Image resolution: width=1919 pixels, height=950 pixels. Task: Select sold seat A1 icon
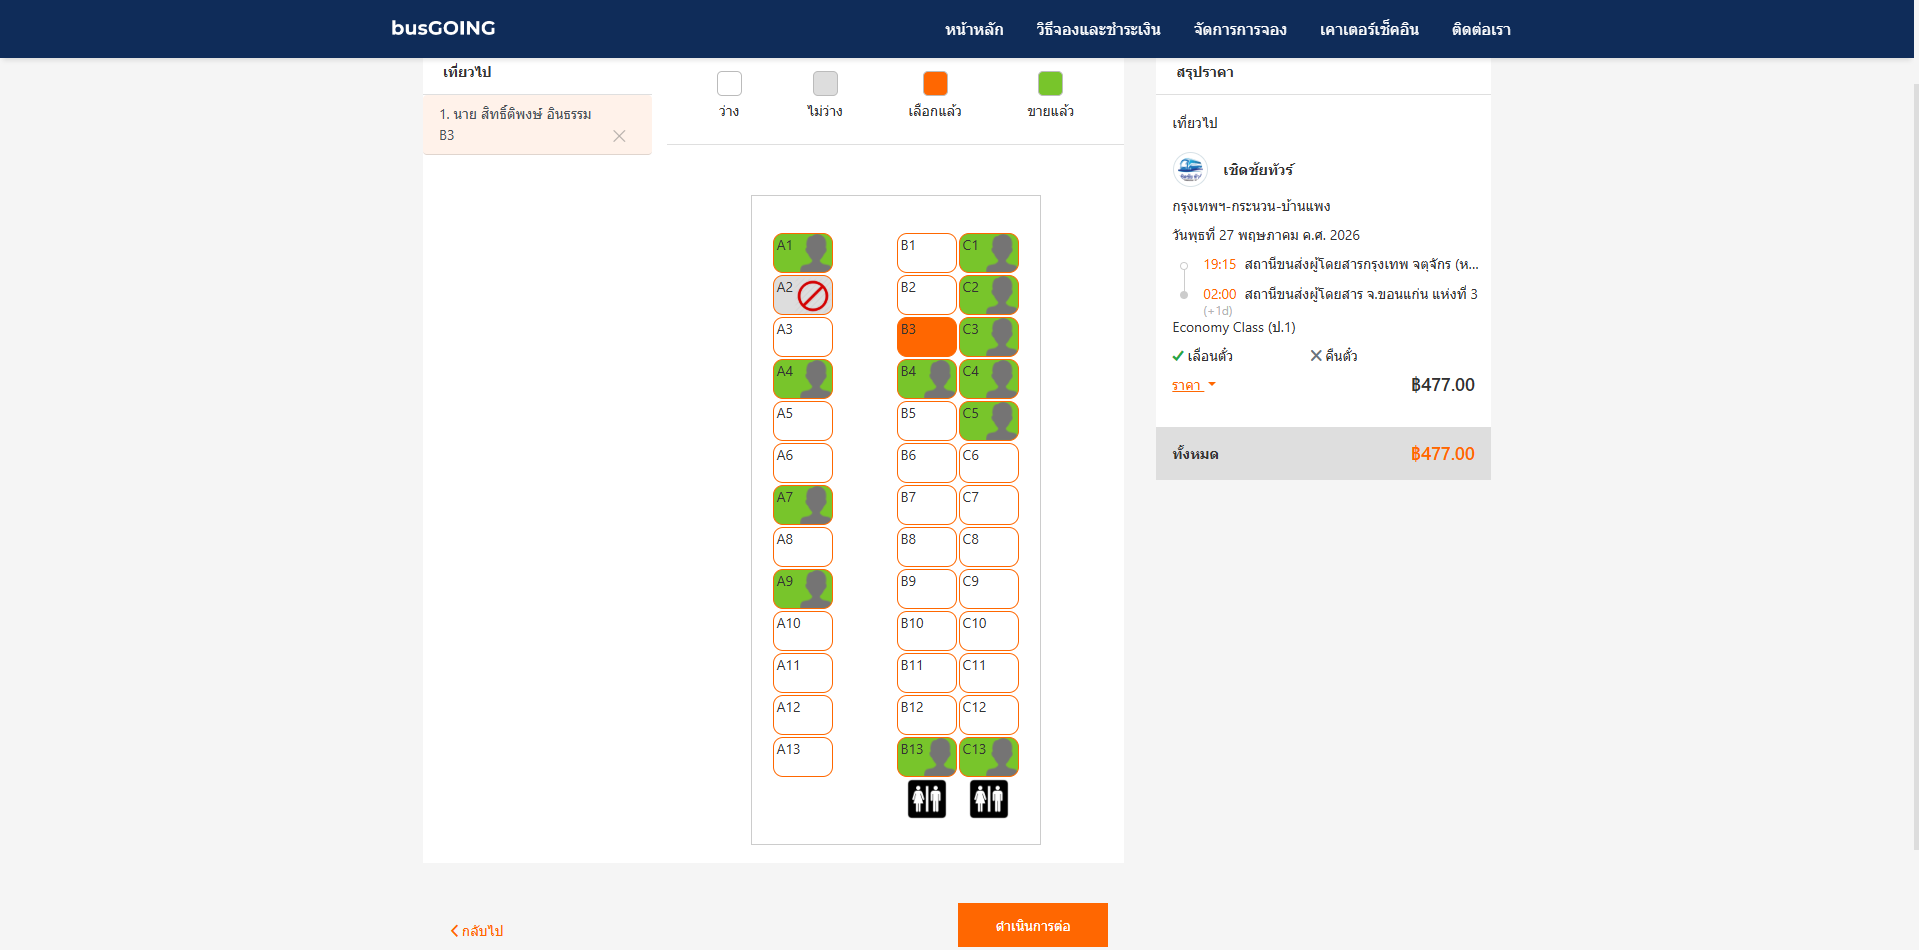pyautogui.click(x=803, y=253)
